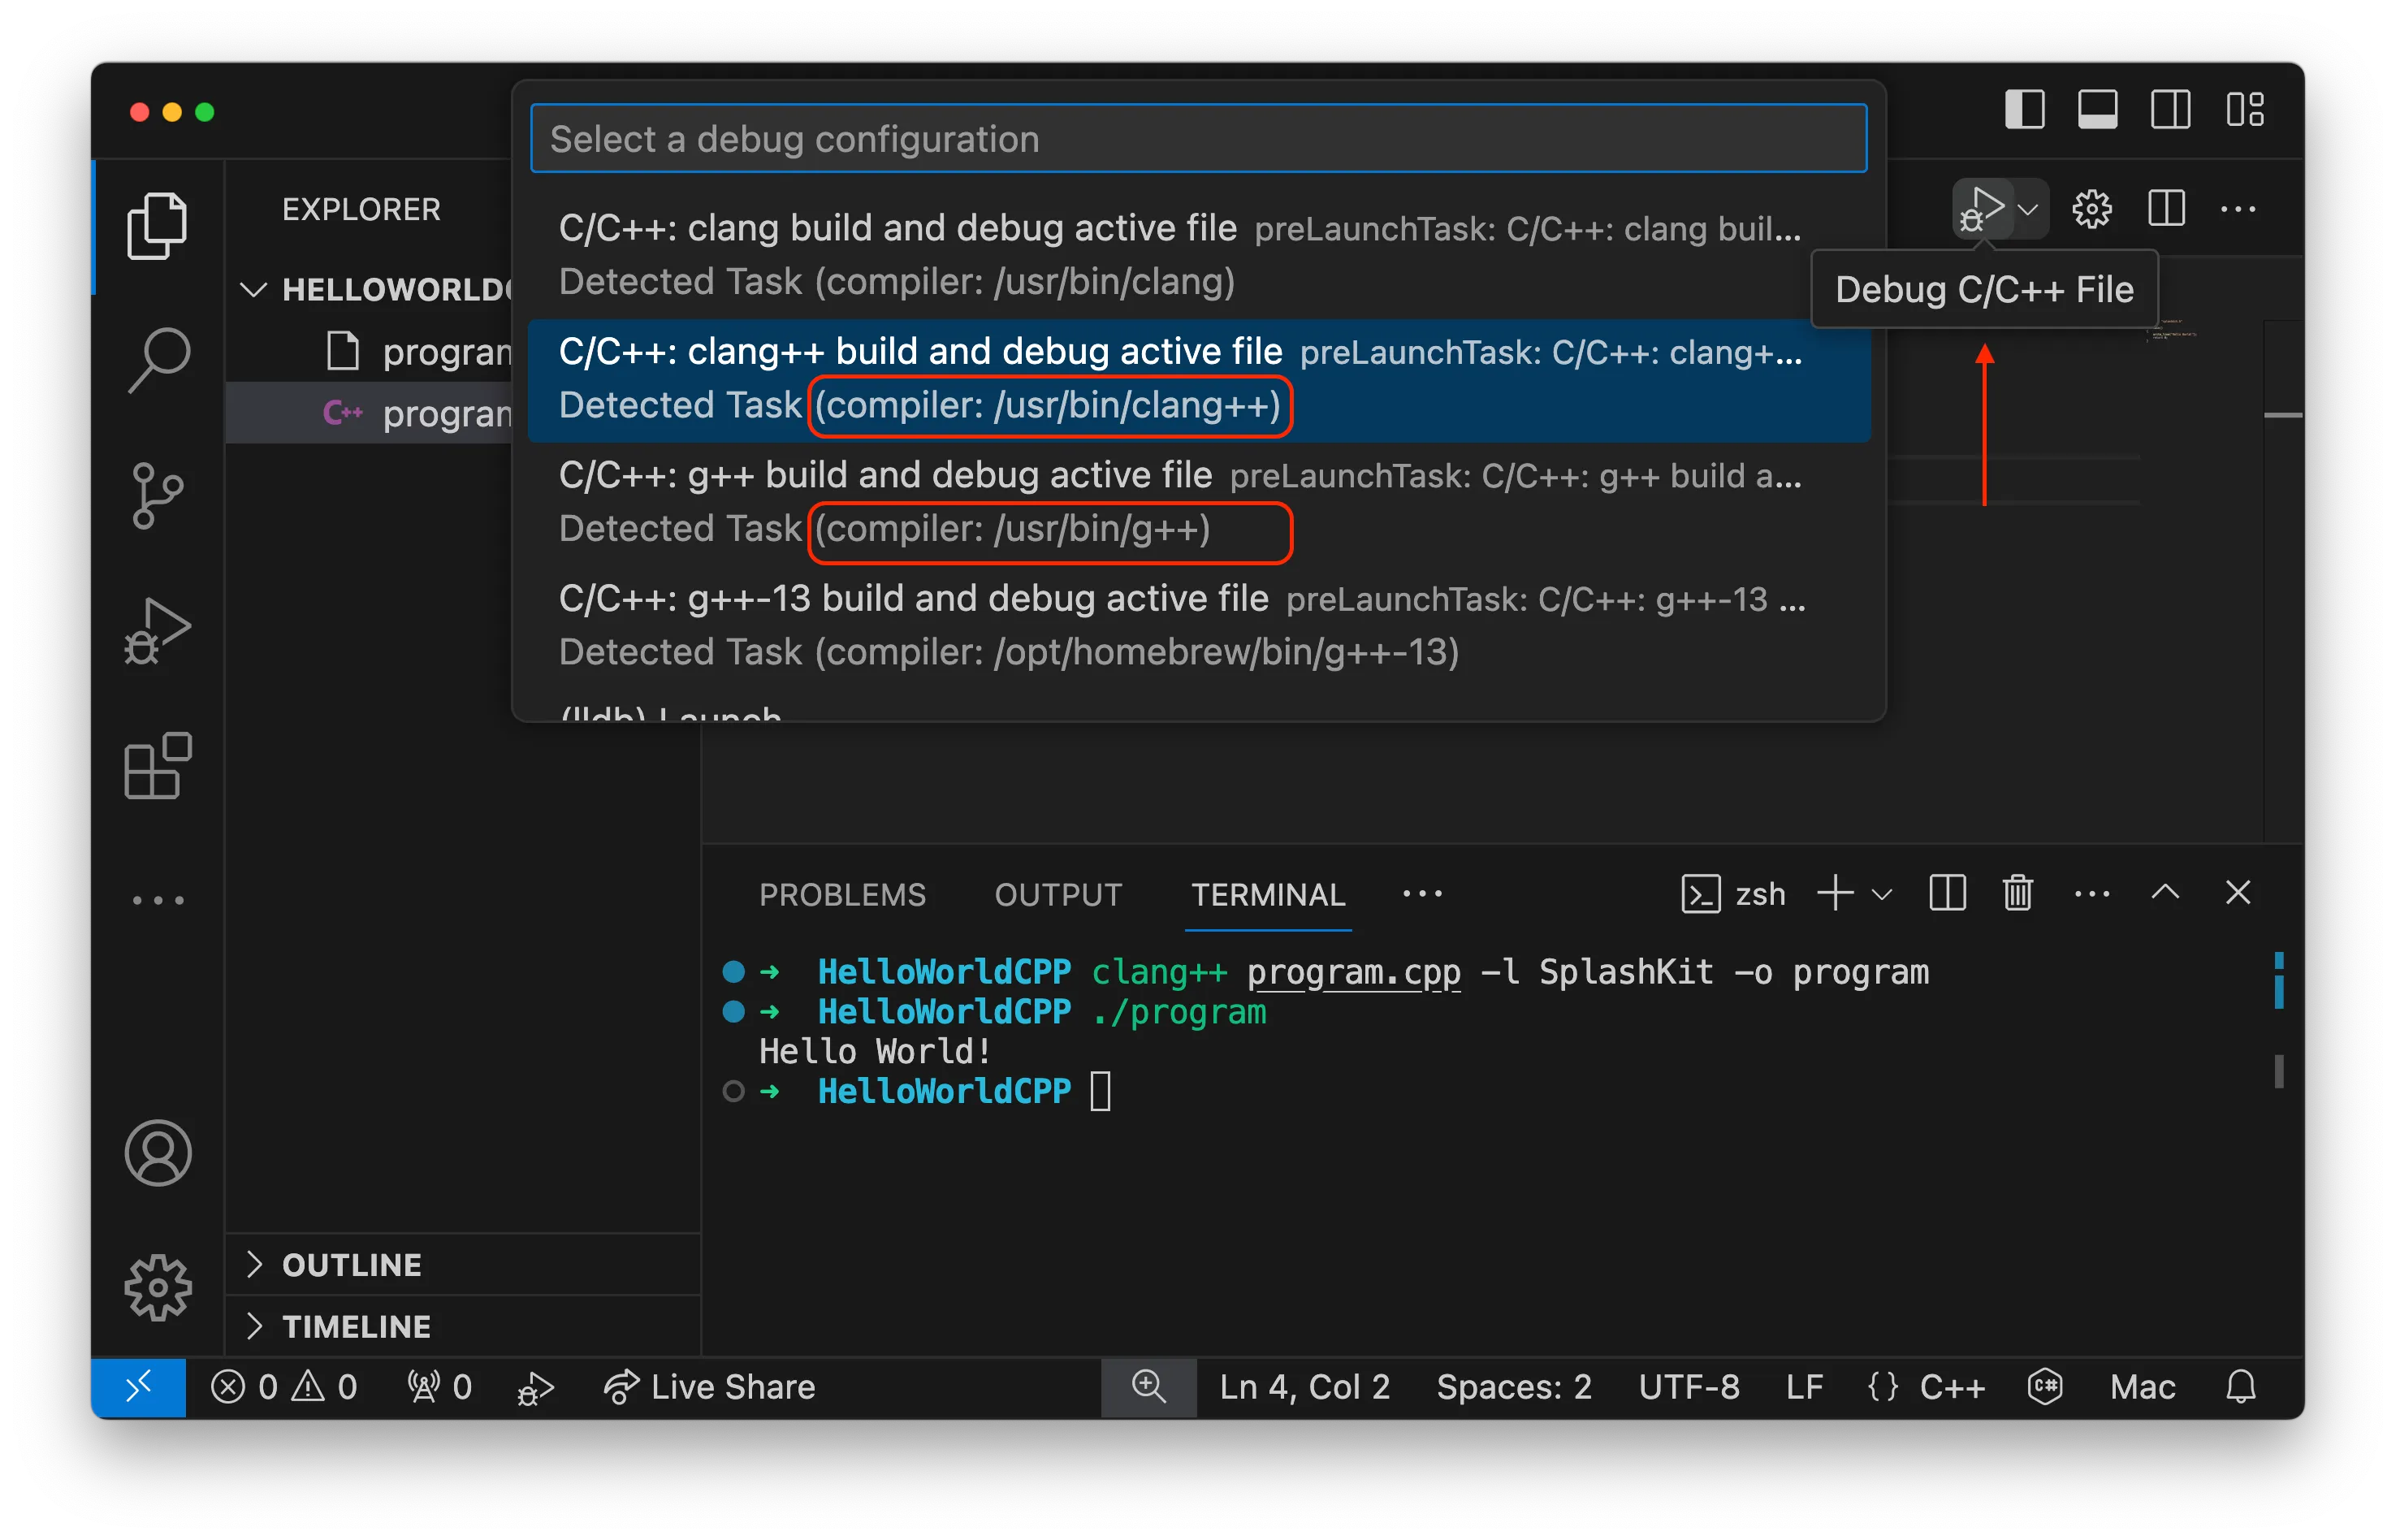This screenshot has width=2396, height=1540.
Task: Open the Extensions view
Action: click(157, 766)
